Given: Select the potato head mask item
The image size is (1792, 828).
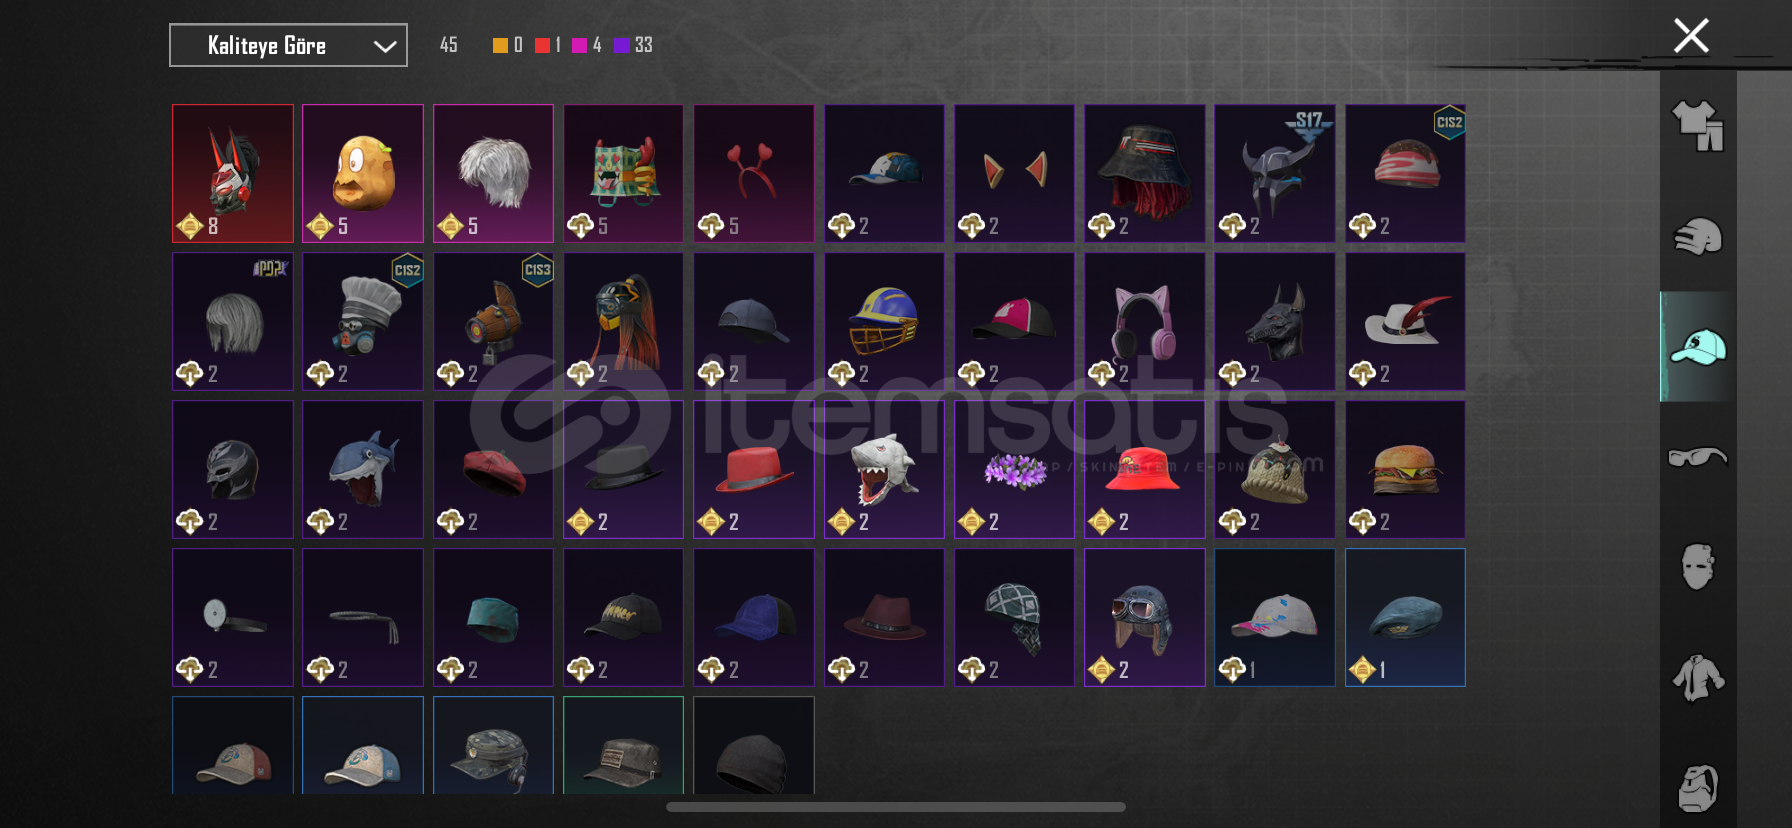Looking at the screenshot, I should tap(363, 173).
